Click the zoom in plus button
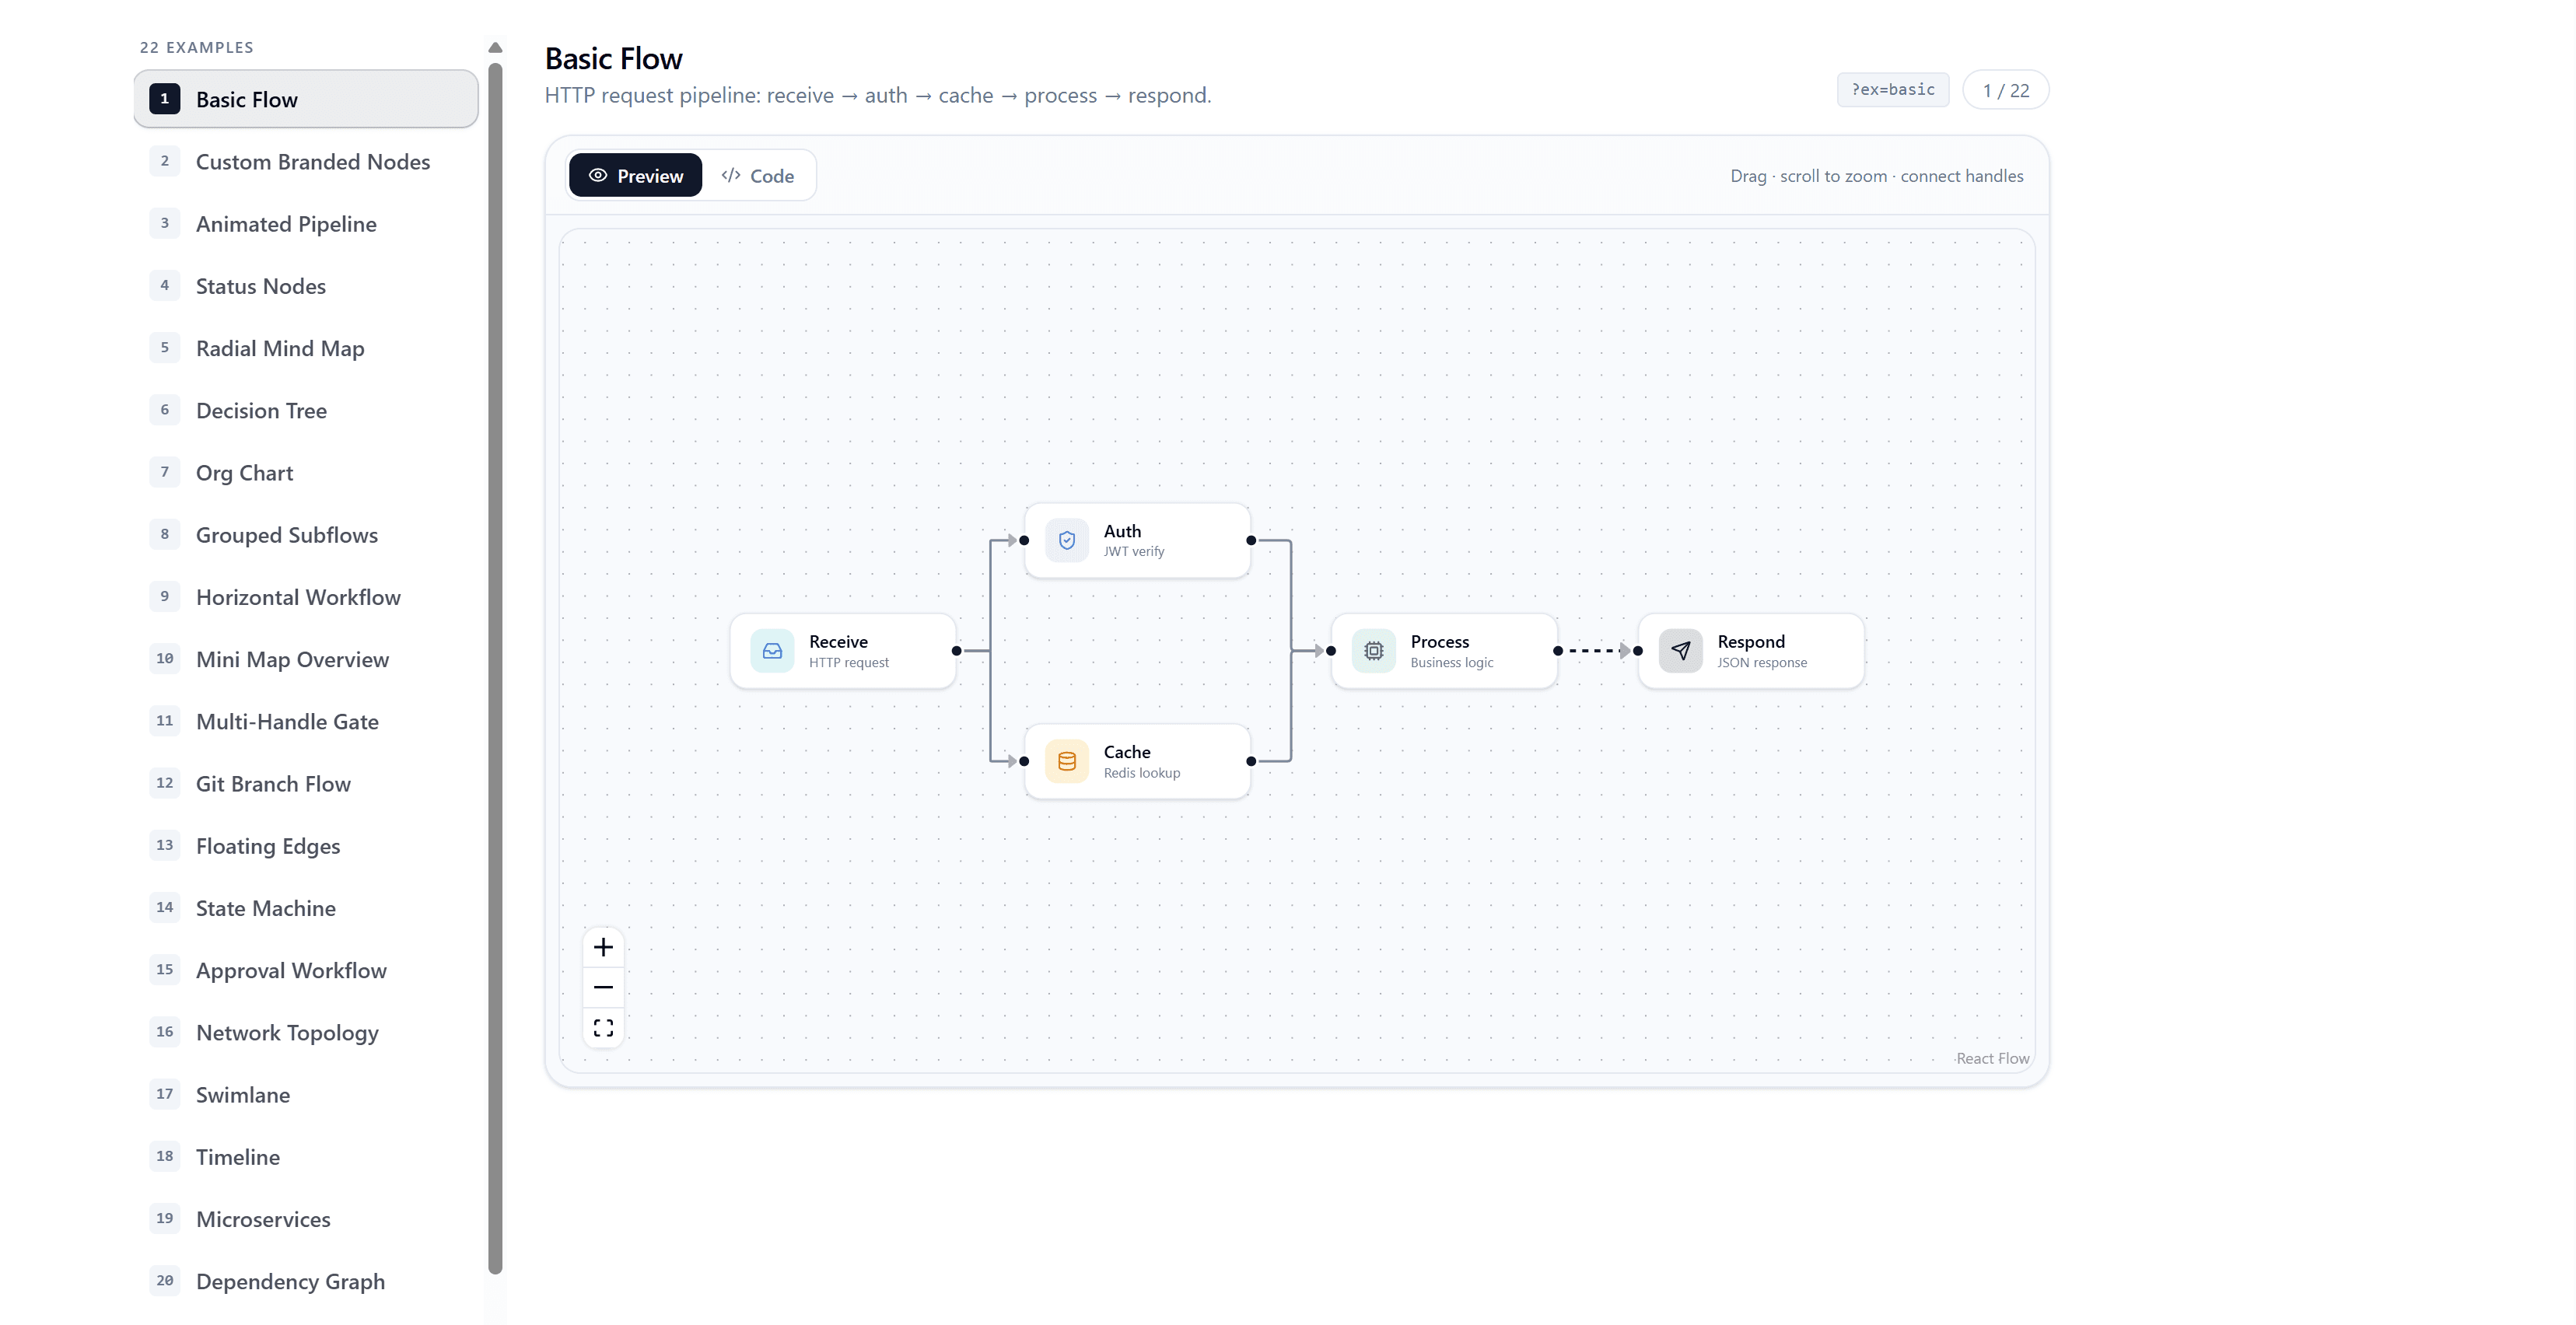The image size is (2576, 1325). (x=603, y=947)
